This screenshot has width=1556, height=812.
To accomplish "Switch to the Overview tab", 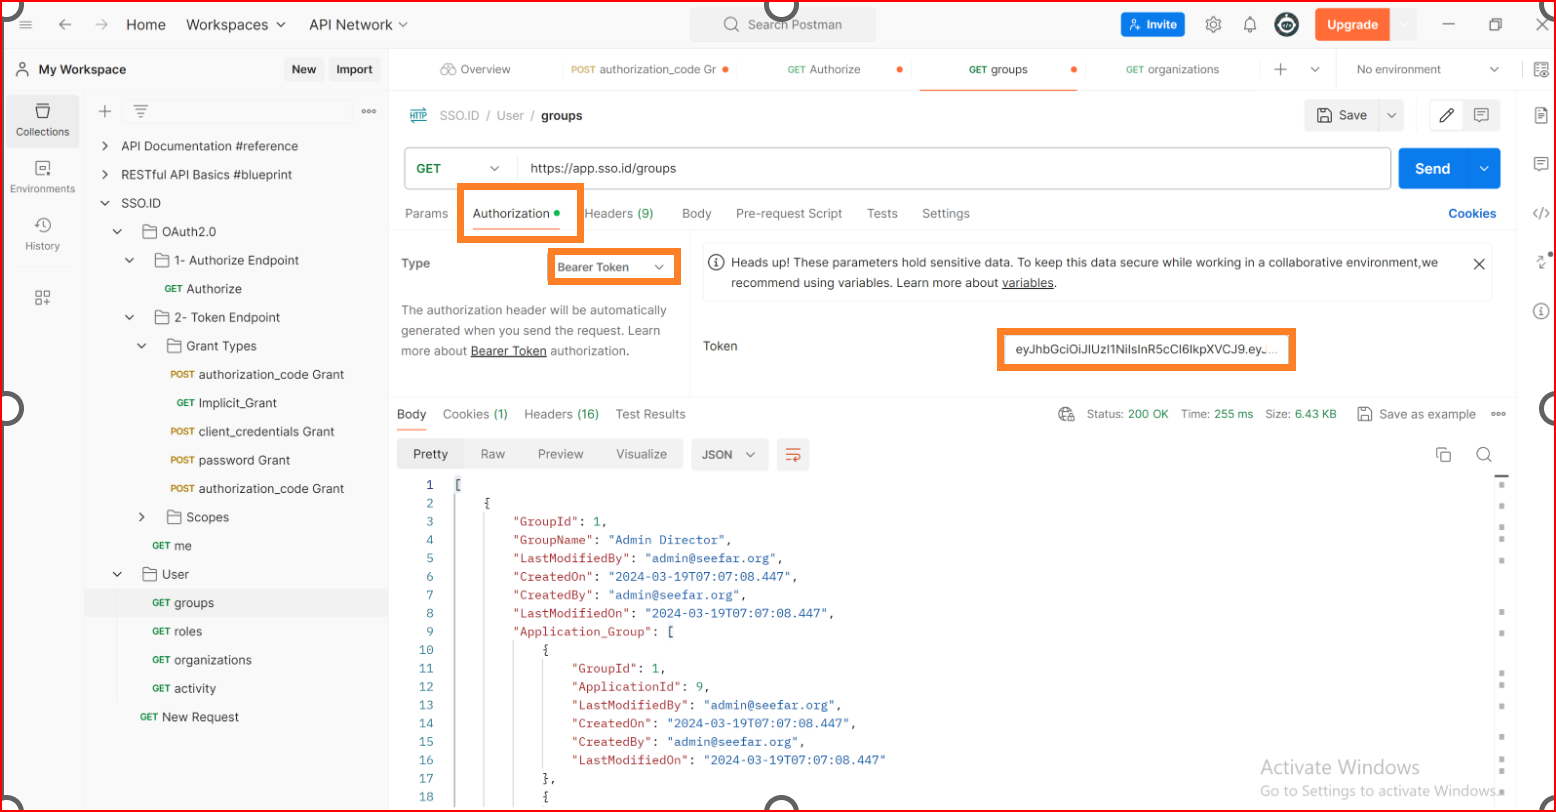I will coord(475,69).
